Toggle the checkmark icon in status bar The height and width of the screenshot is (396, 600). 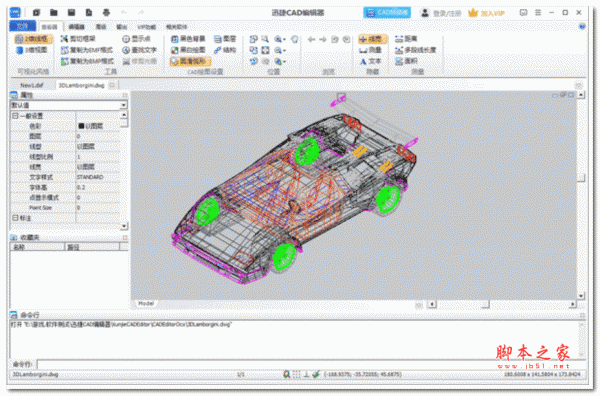tap(316, 374)
